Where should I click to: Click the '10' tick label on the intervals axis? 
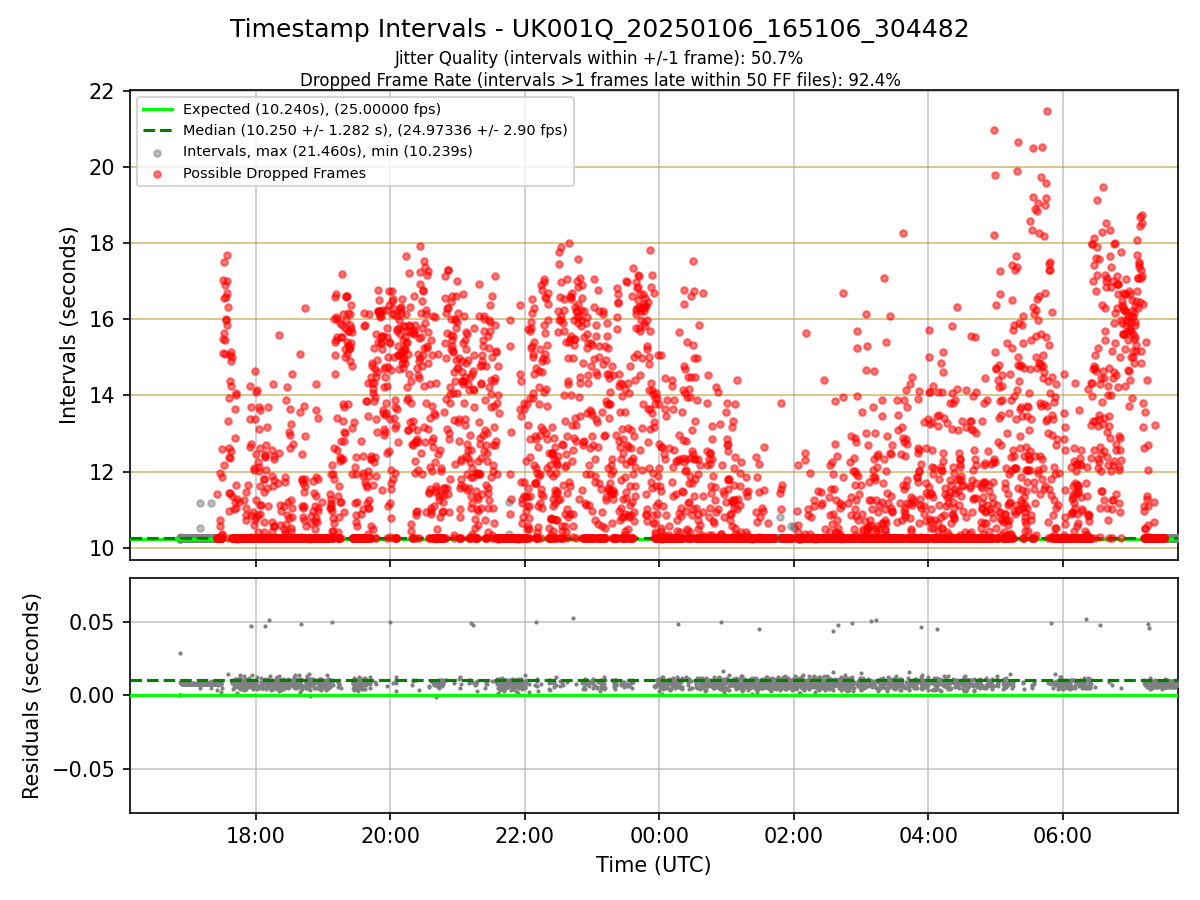(x=104, y=548)
